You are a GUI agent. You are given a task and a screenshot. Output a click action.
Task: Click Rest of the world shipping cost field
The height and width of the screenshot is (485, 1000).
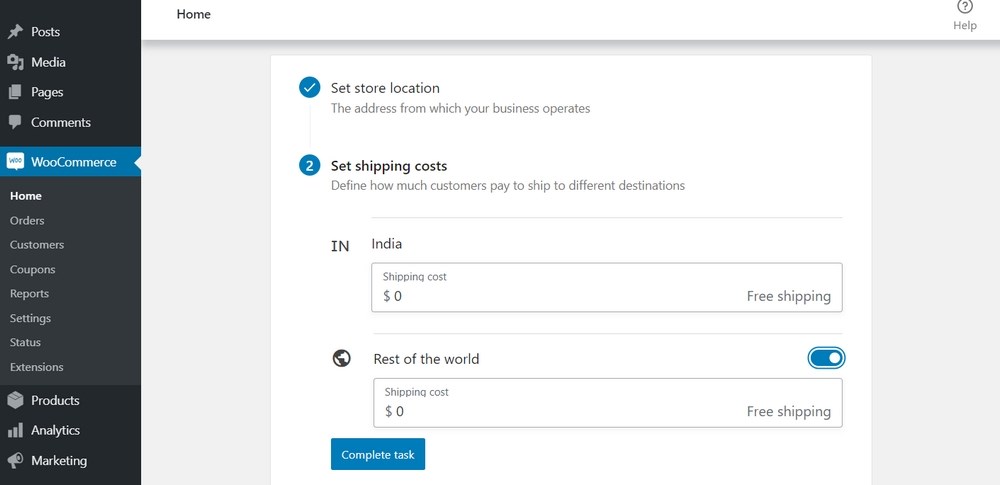click(x=607, y=403)
